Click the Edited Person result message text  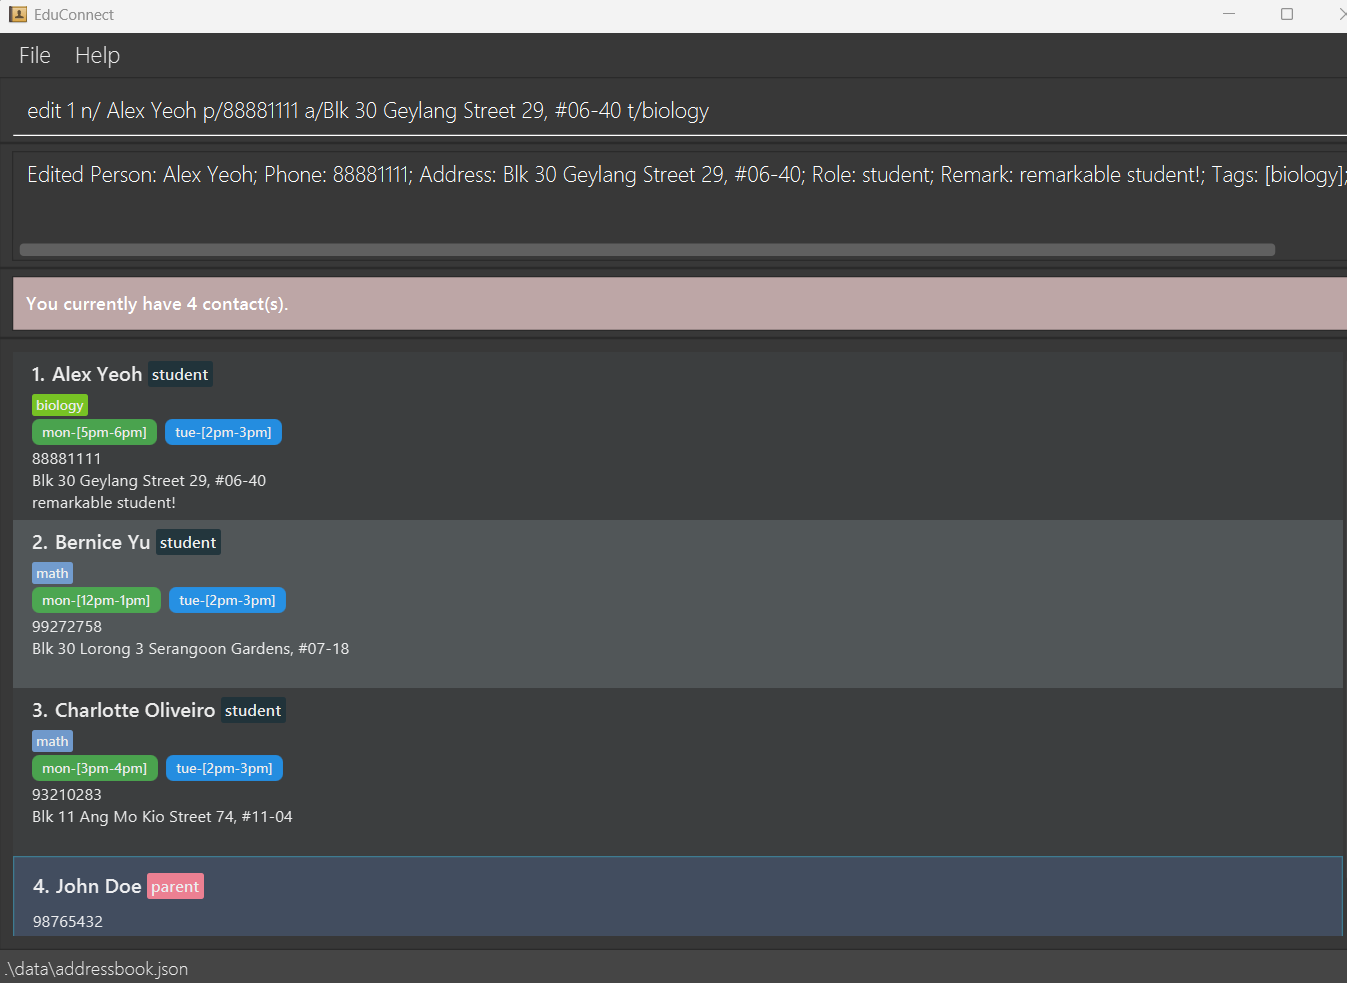686,175
